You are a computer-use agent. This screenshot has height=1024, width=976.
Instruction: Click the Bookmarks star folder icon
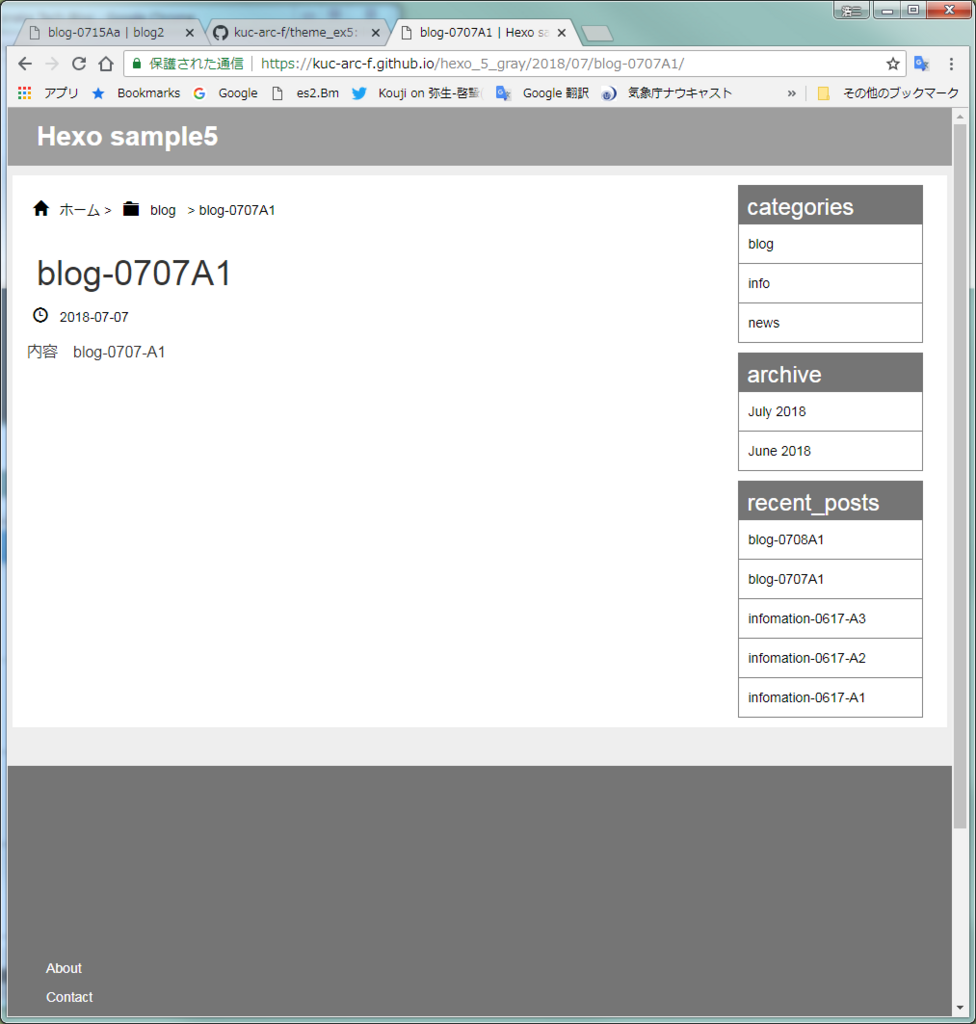point(98,93)
